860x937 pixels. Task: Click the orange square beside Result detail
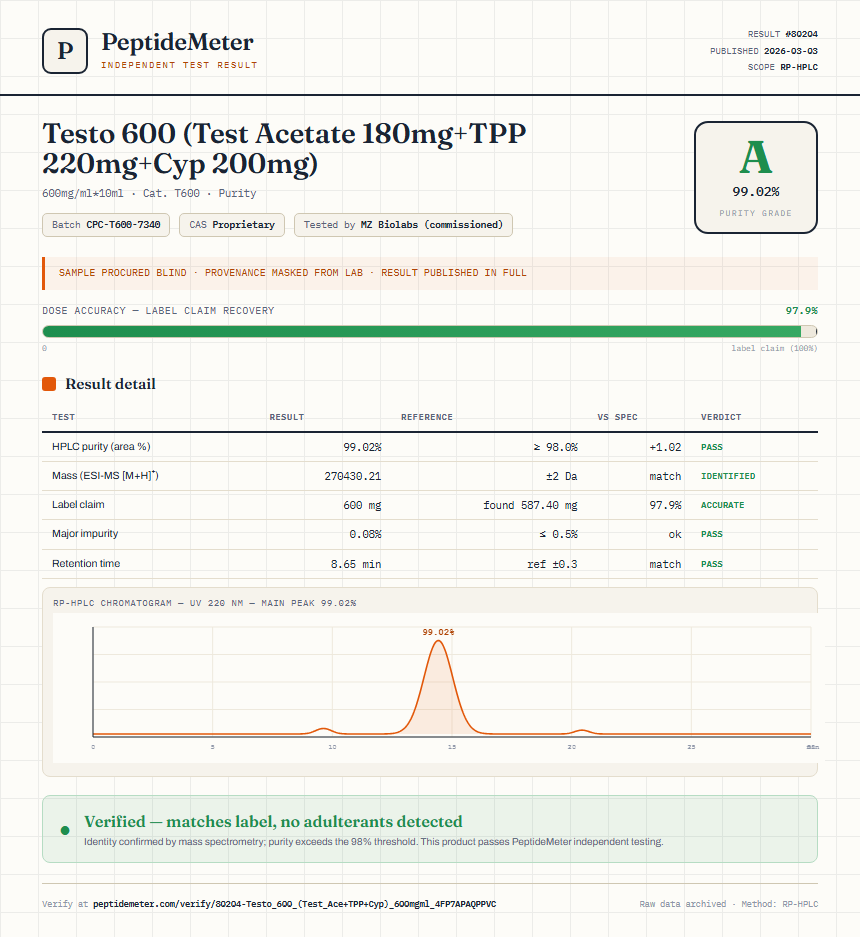[x=49, y=384]
